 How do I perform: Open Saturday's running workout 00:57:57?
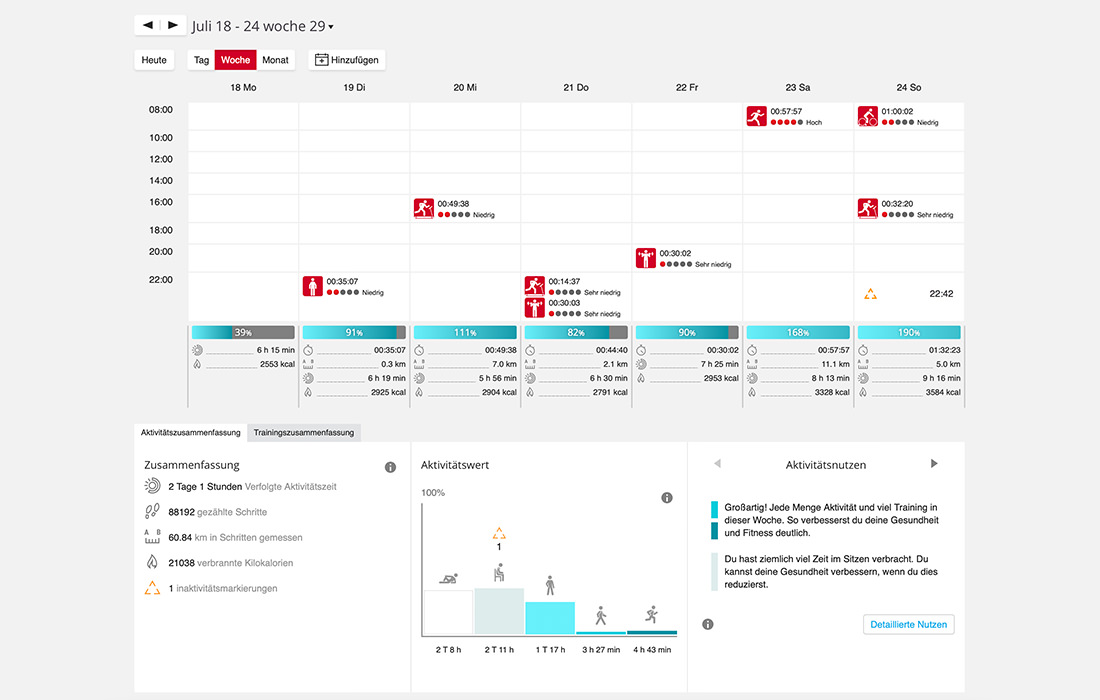pyautogui.click(x=756, y=116)
